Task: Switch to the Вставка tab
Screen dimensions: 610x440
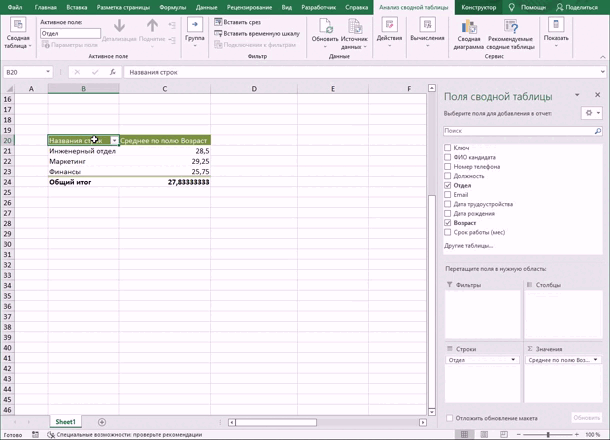Action: [77, 7]
